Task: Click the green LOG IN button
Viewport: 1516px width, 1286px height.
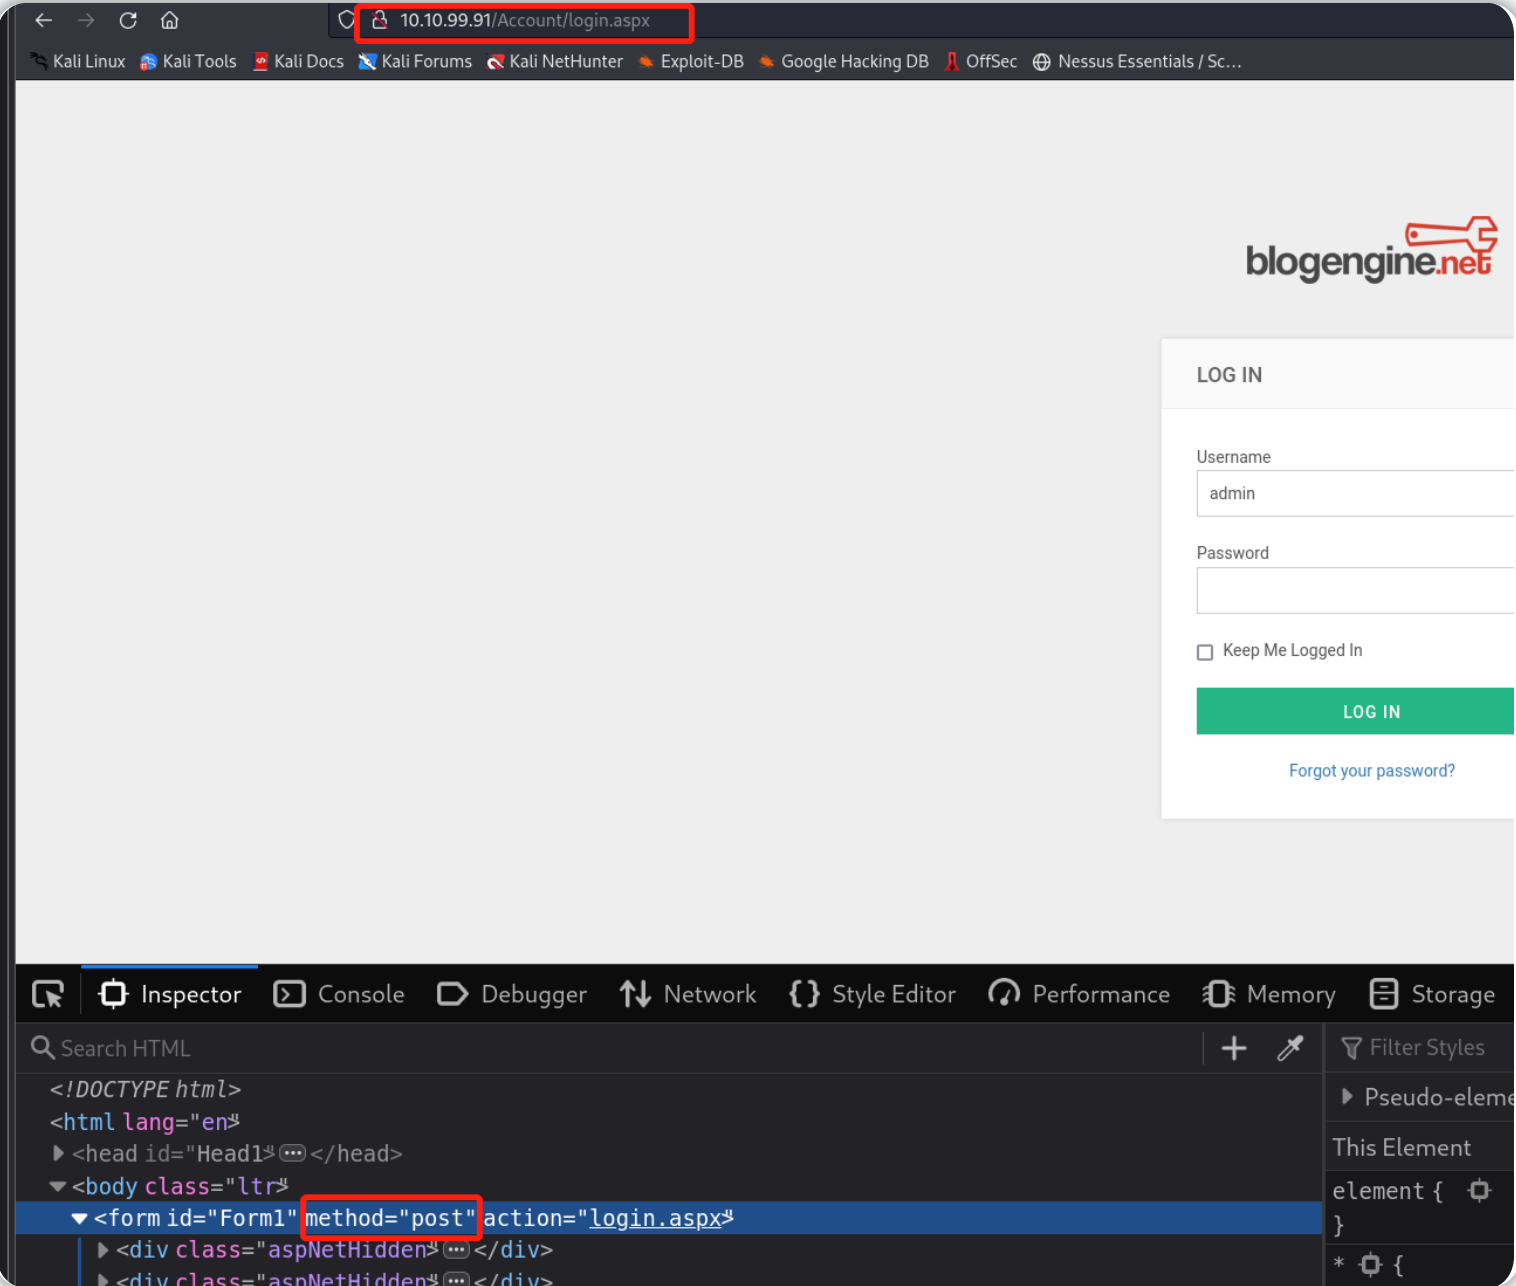Action: tap(1355, 711)
